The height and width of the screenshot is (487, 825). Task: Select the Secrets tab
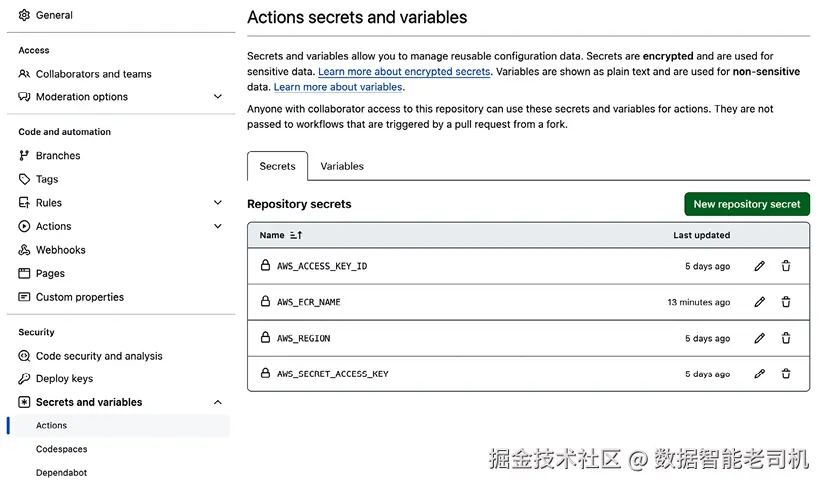pyautogui.click(x=277, y=166)
